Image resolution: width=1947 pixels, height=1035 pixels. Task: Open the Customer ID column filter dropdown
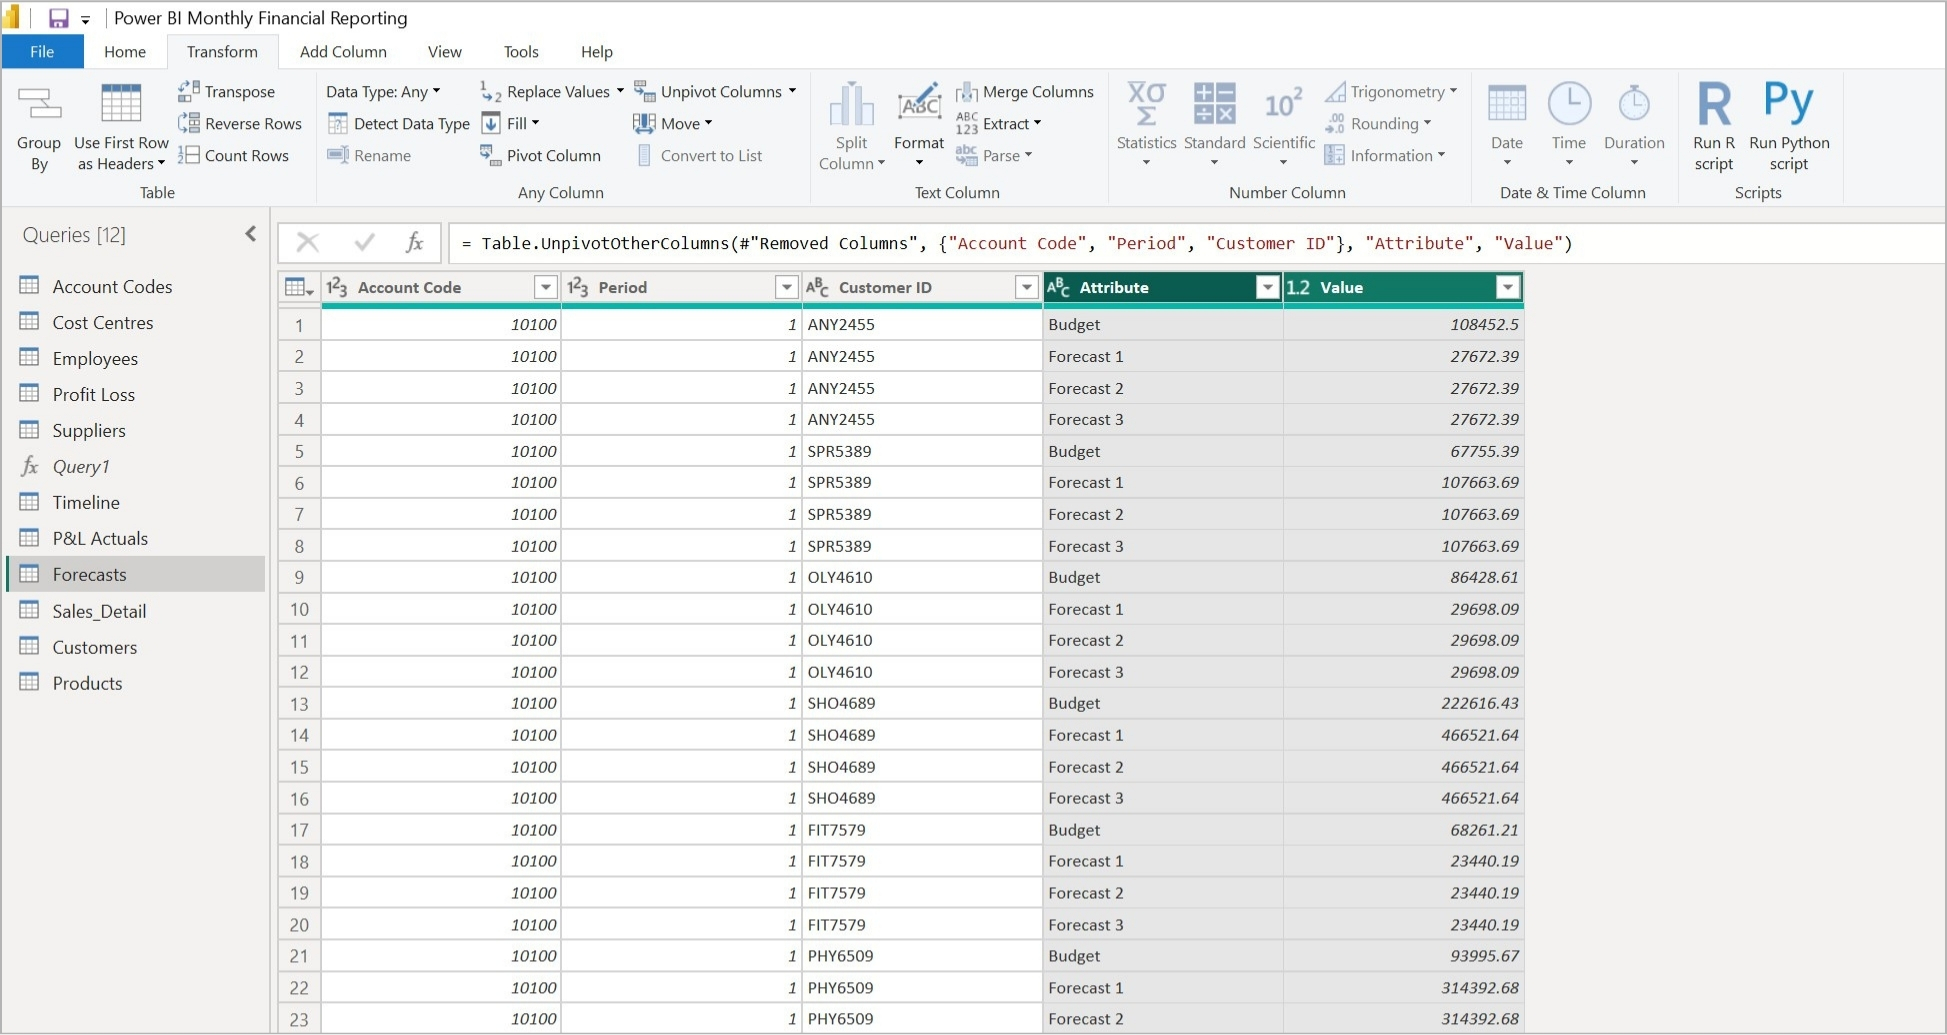tap(1026, 288)
